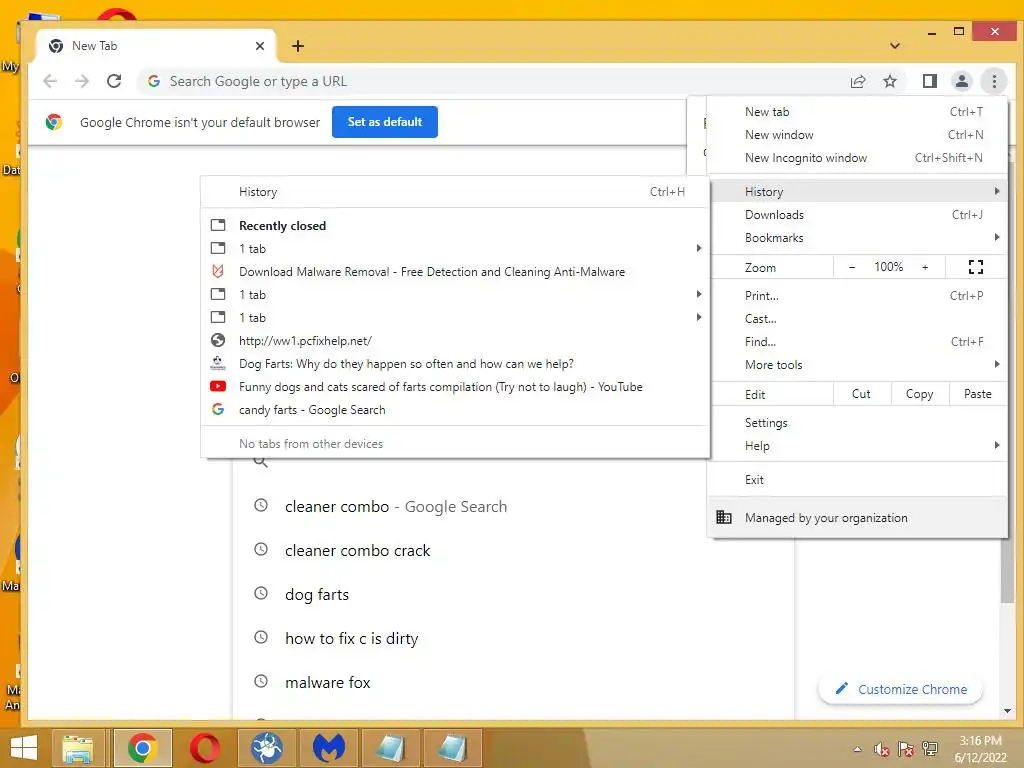Choose Print... from the menu
1024x768 pixels.
point(857,295)
